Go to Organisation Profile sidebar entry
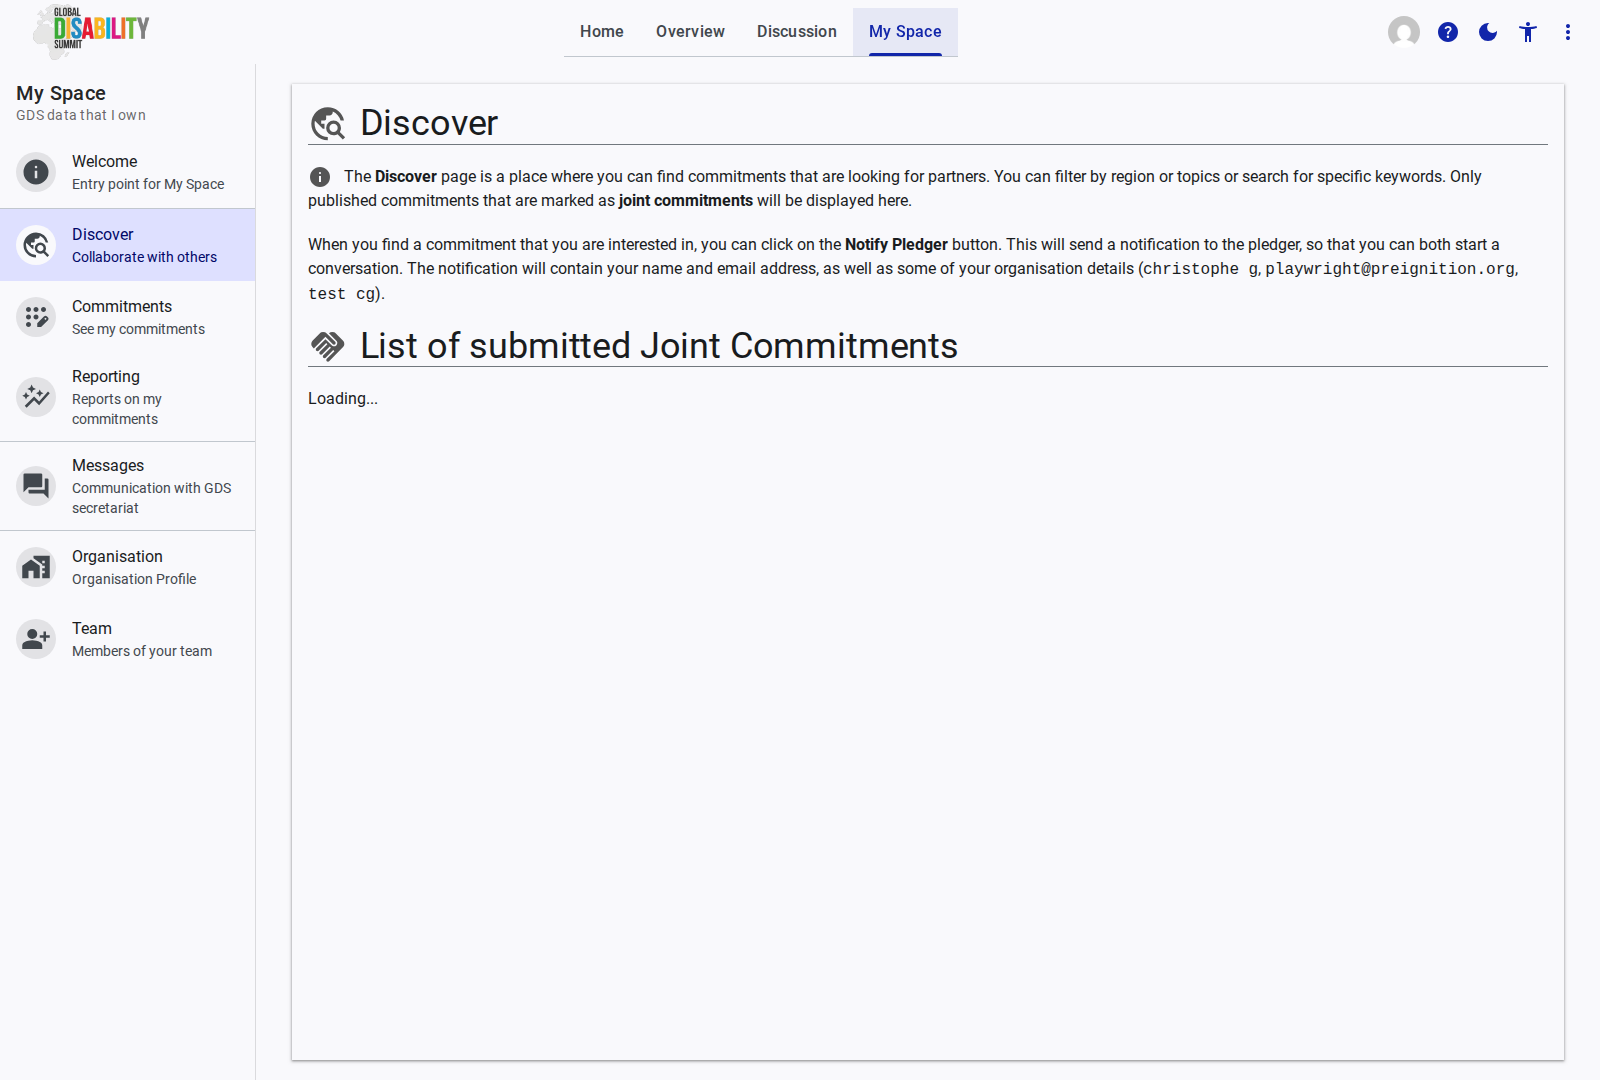 134,579
